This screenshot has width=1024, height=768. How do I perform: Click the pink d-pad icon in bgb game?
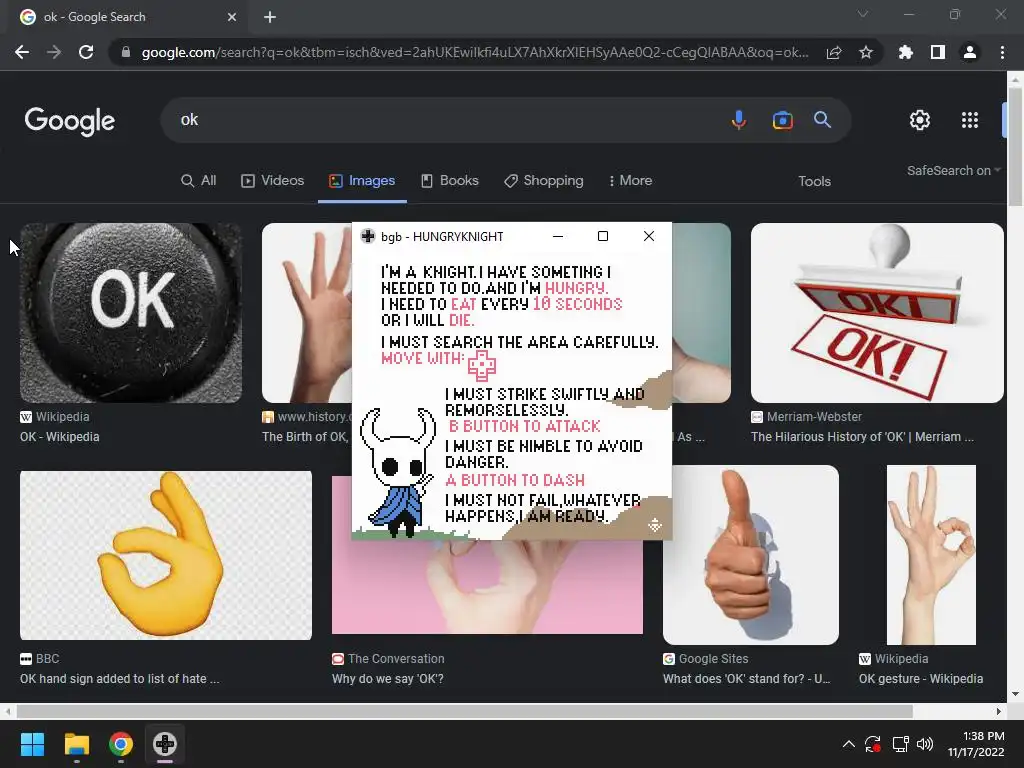[x=482, y=366]
